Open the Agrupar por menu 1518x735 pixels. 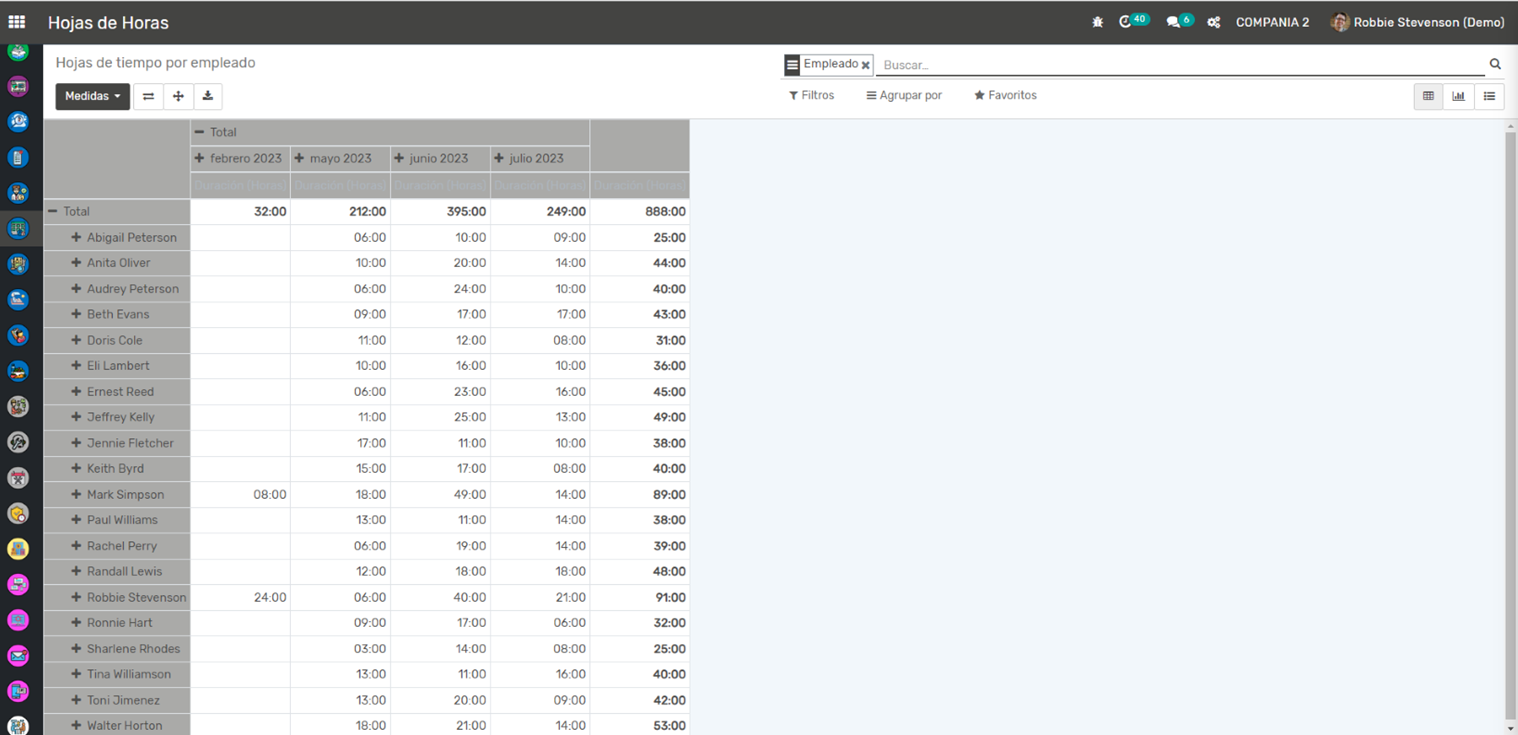(x=904, y=95)
